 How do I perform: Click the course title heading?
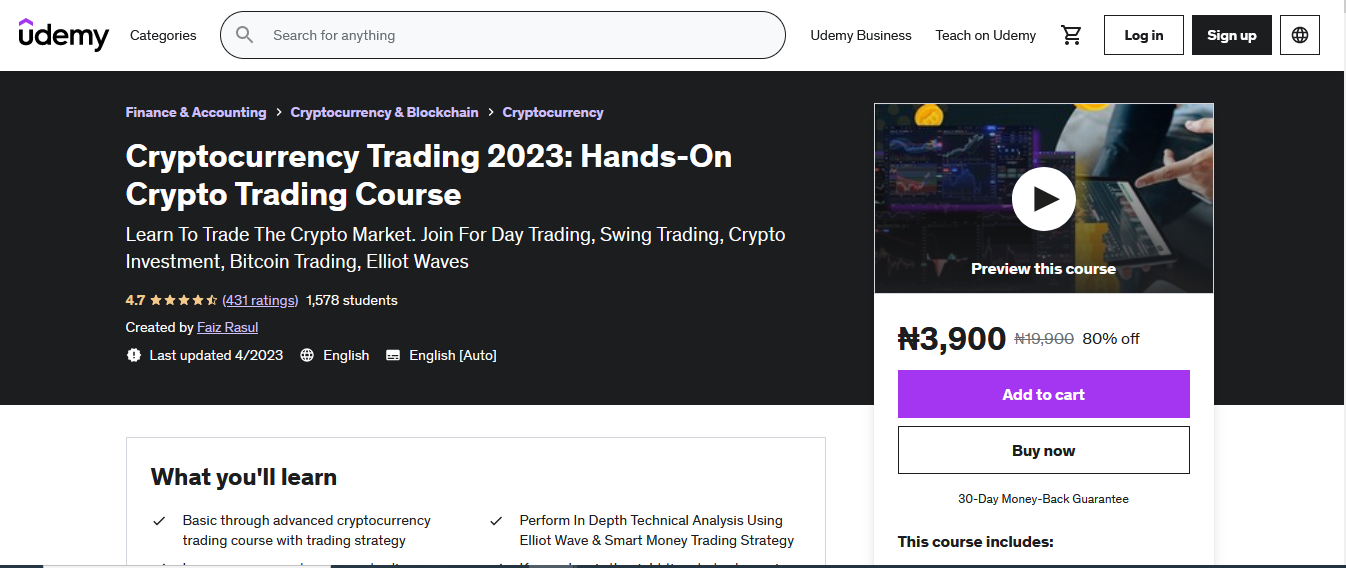coord(429,175)
